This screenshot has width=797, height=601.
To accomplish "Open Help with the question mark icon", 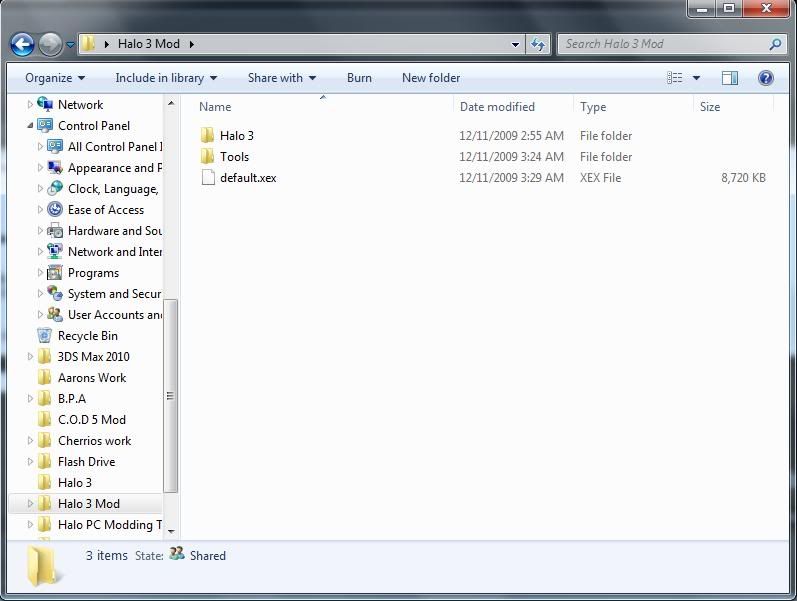I will click(x=765, y=78).
